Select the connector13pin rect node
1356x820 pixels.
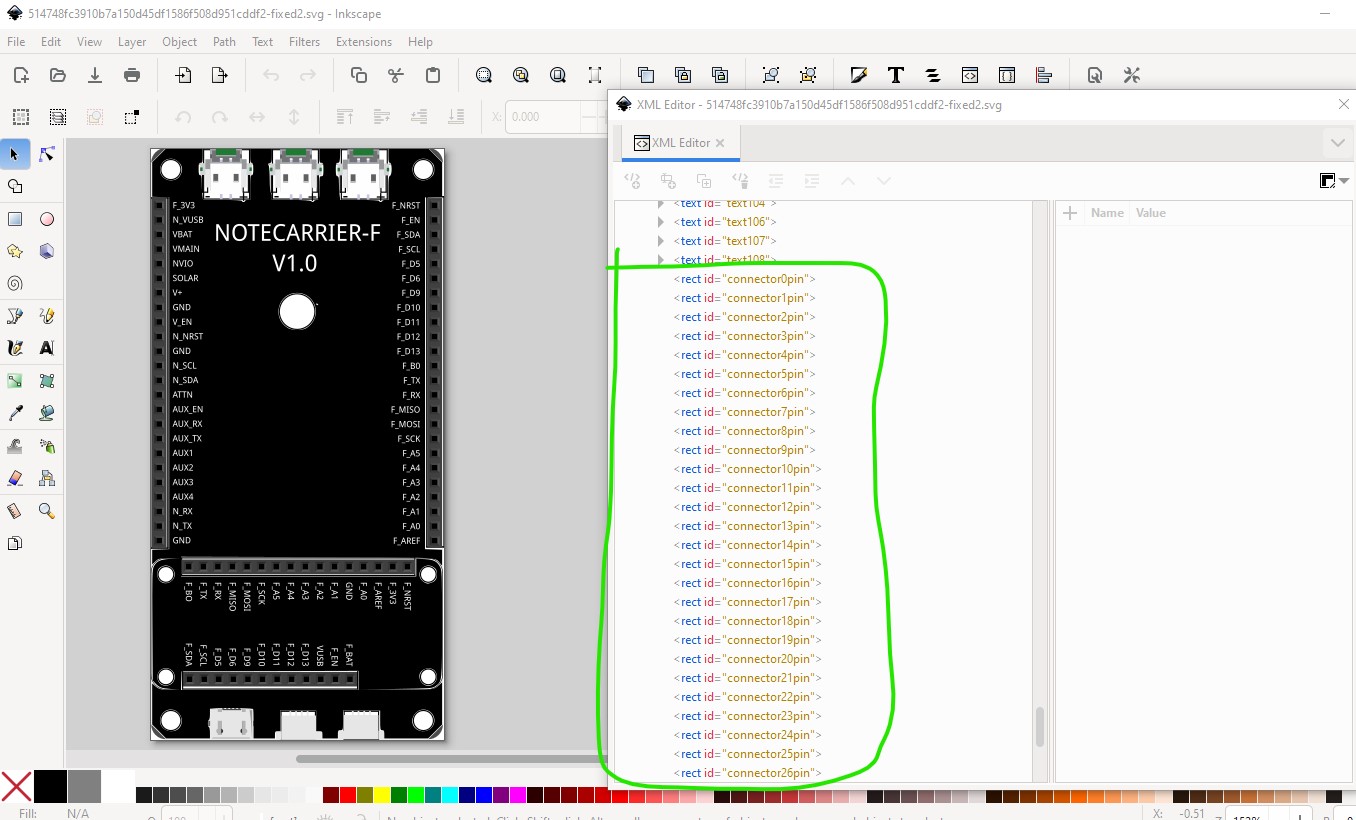tap(747, 526)
